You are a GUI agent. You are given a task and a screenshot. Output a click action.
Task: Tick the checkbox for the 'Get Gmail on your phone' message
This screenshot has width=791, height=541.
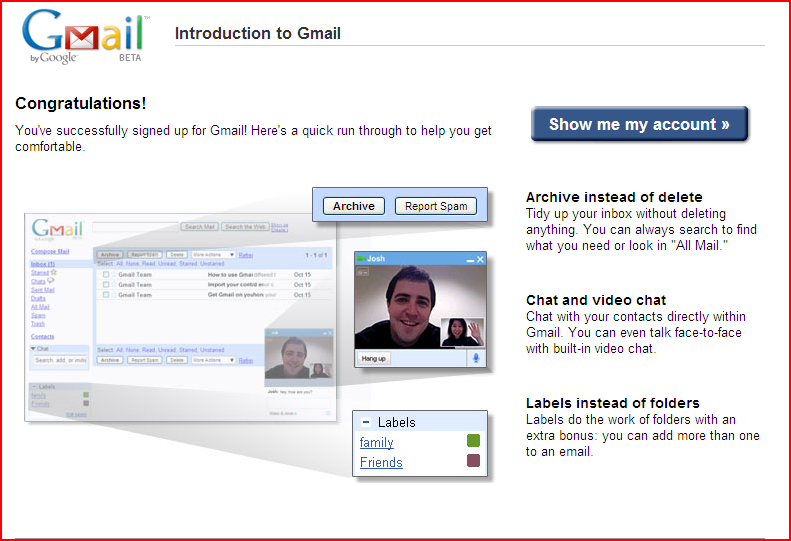[106, 295]
